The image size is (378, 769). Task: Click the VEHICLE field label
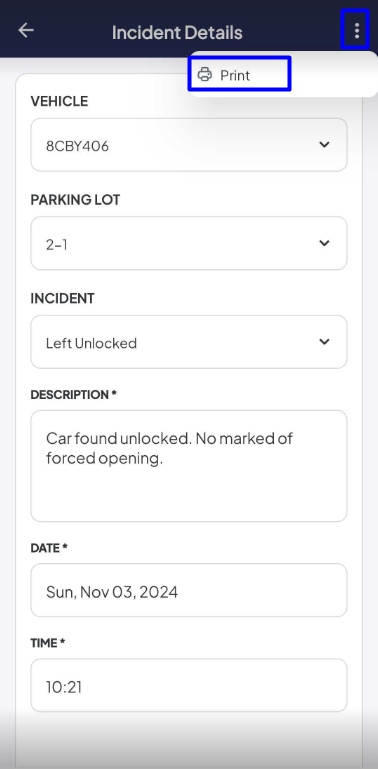point(59,101)
